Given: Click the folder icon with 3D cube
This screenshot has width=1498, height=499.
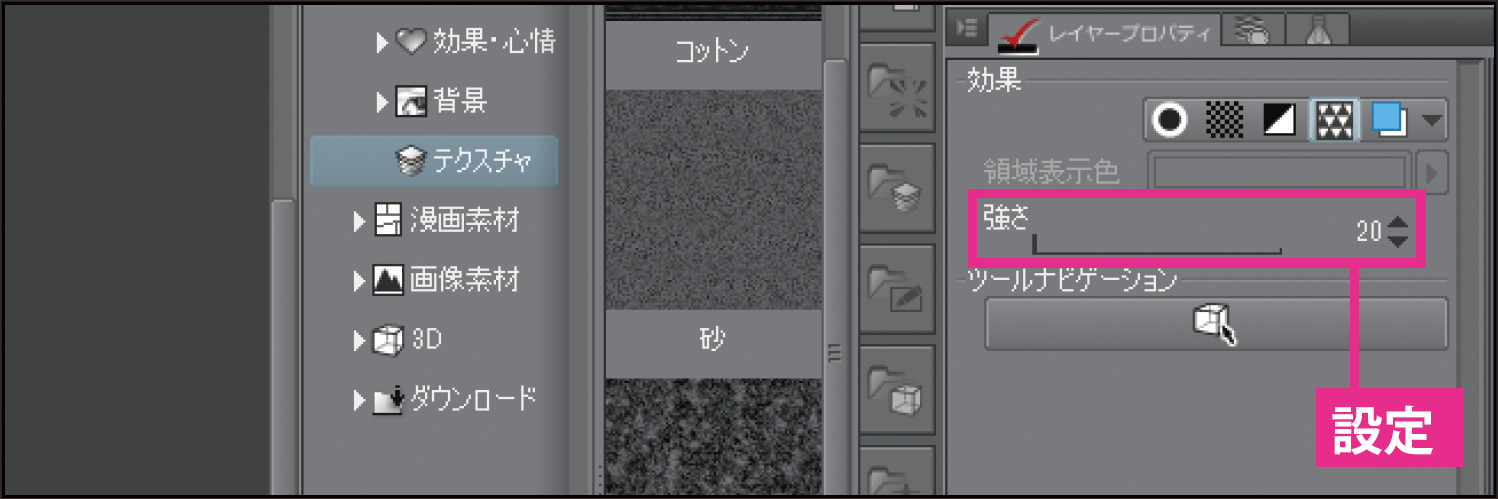Looking at the screenshot, I should (x=897, y=387).
